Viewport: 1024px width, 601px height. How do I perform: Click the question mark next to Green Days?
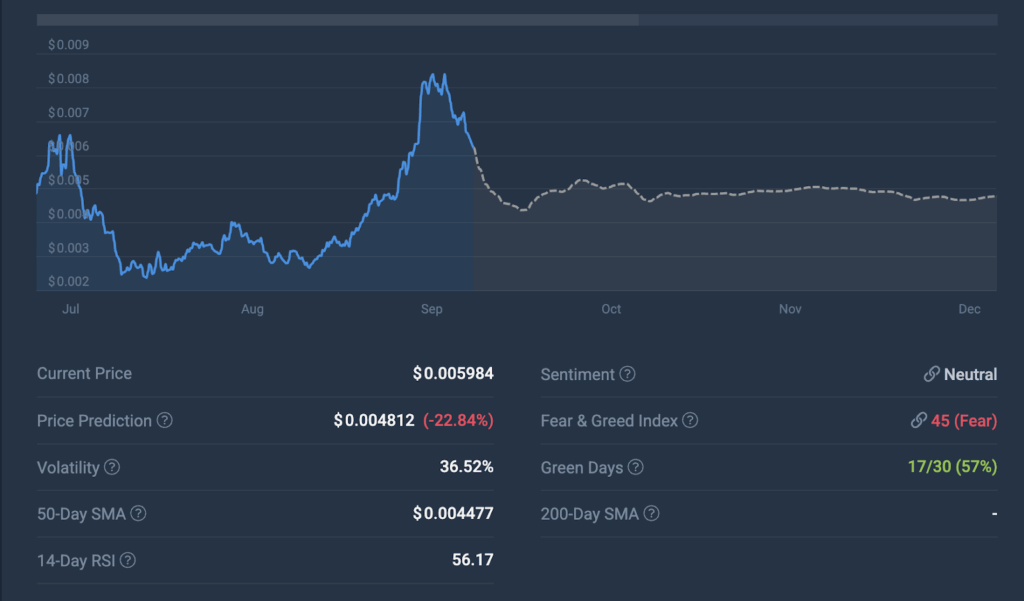click(x=636, y=468)
